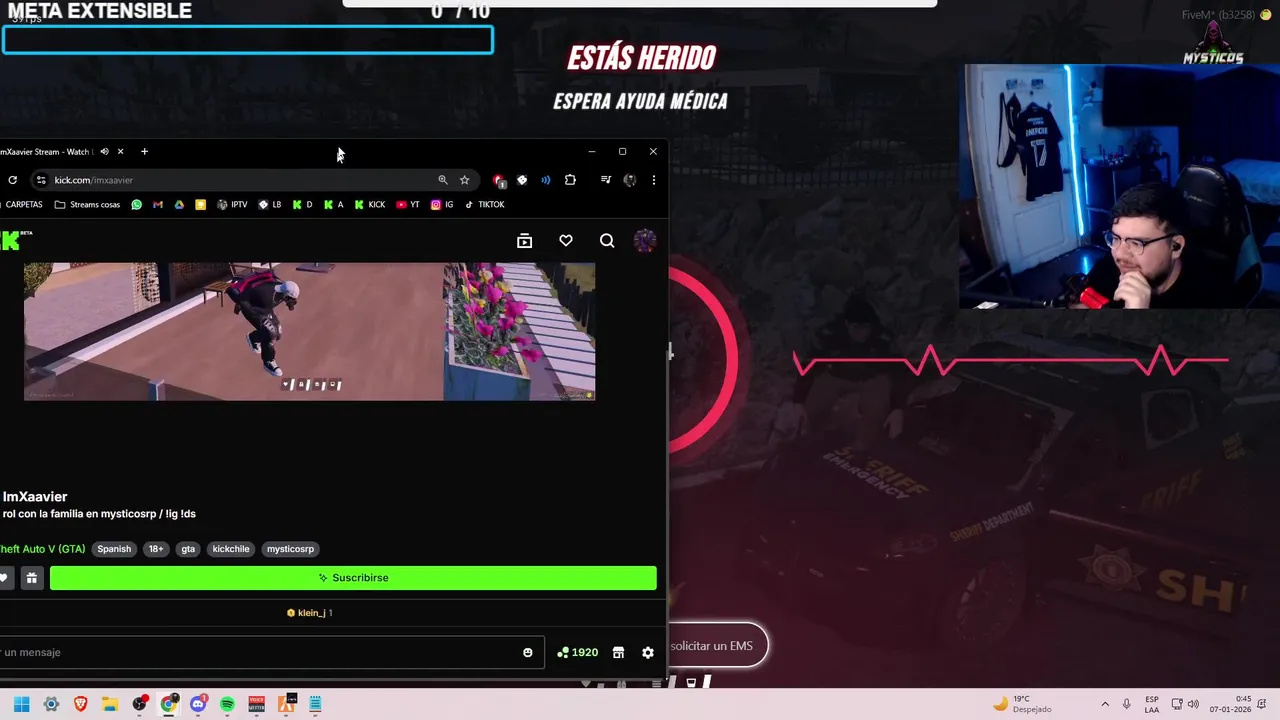Open the WhatsApp bookmark

[137, 205]
